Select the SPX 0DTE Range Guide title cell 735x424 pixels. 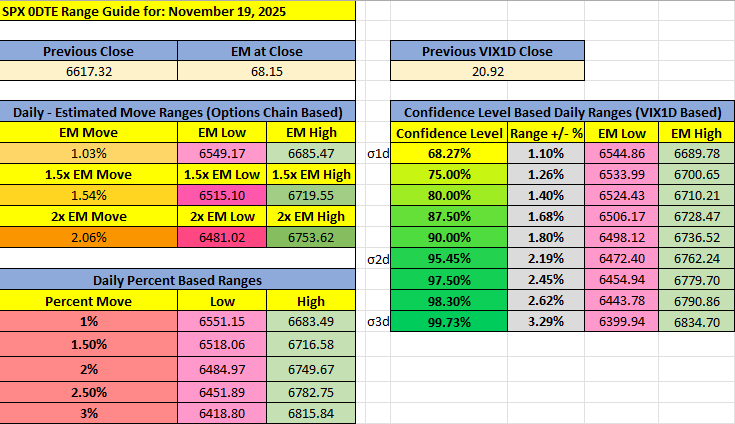tap(177, 11)
